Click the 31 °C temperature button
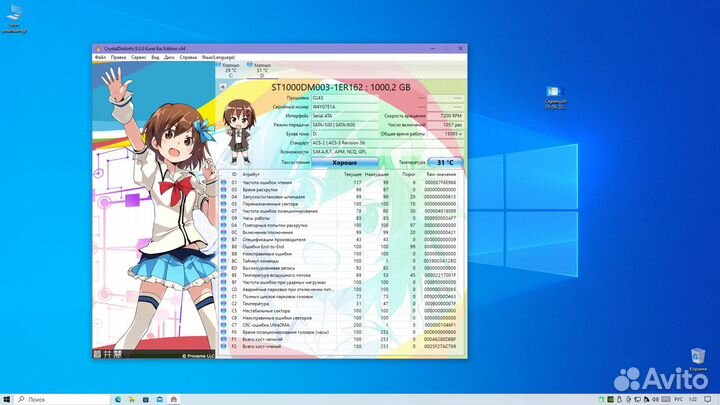The height and width of the screenshot is (405, 720). (x=444, y=163)
